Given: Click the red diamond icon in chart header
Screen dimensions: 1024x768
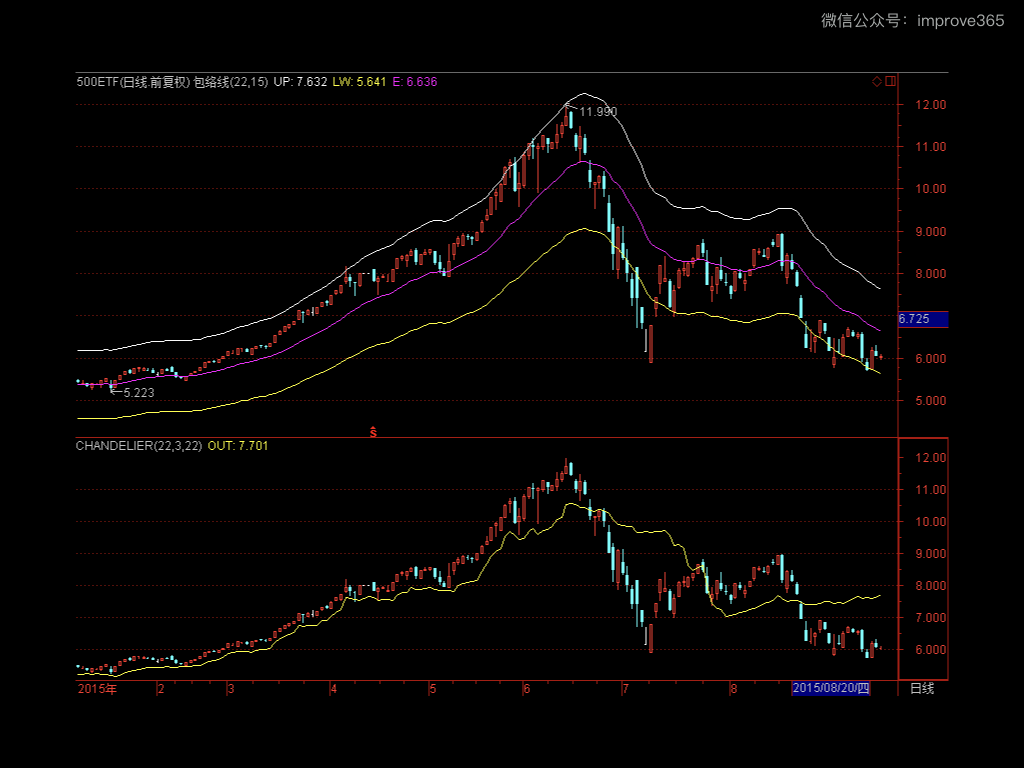Looking at the screenshot, I should (877, 81).
